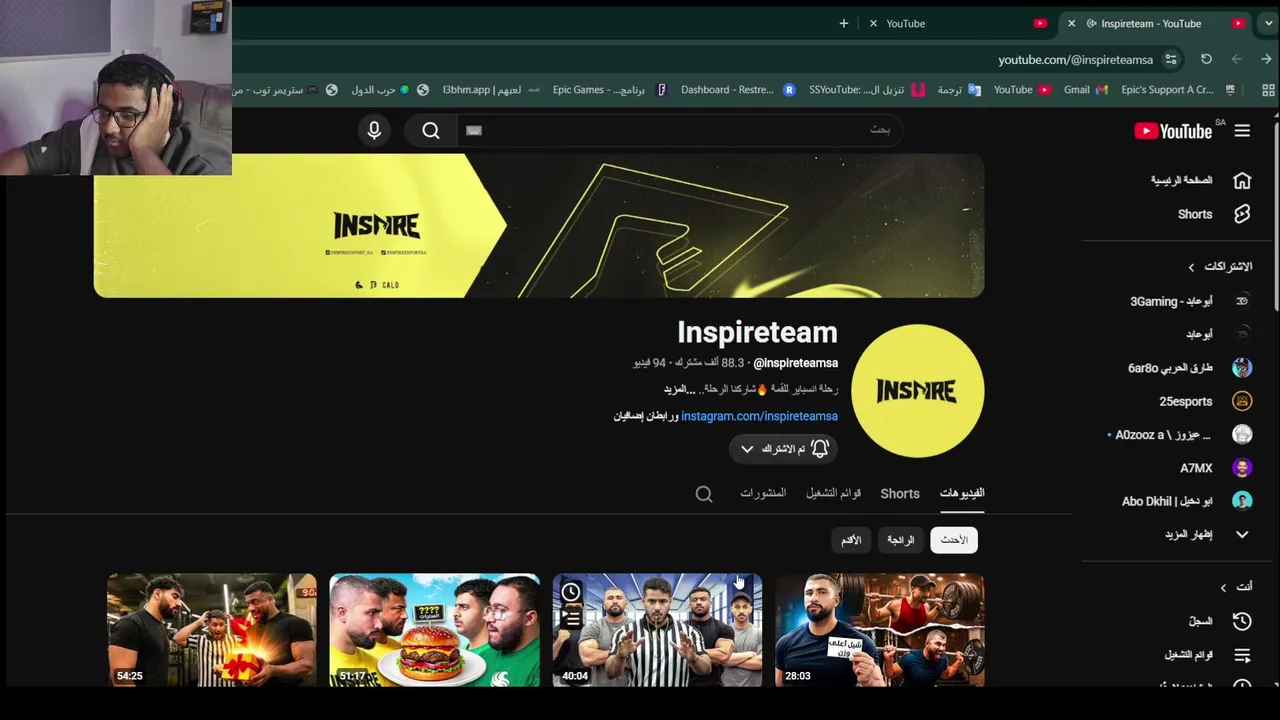Select the Playlists channel tab
Image resolution: width=1280 pixels, height=720 pixels.
(x=833, y=493)
